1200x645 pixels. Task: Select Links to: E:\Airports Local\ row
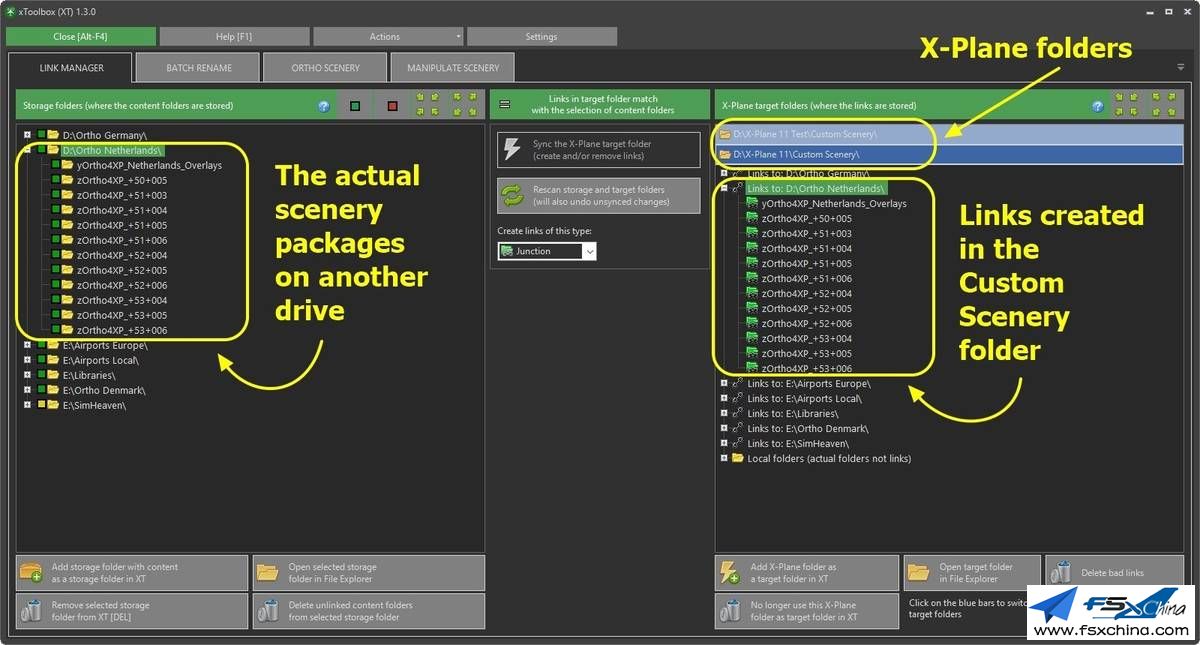point(805,398)
